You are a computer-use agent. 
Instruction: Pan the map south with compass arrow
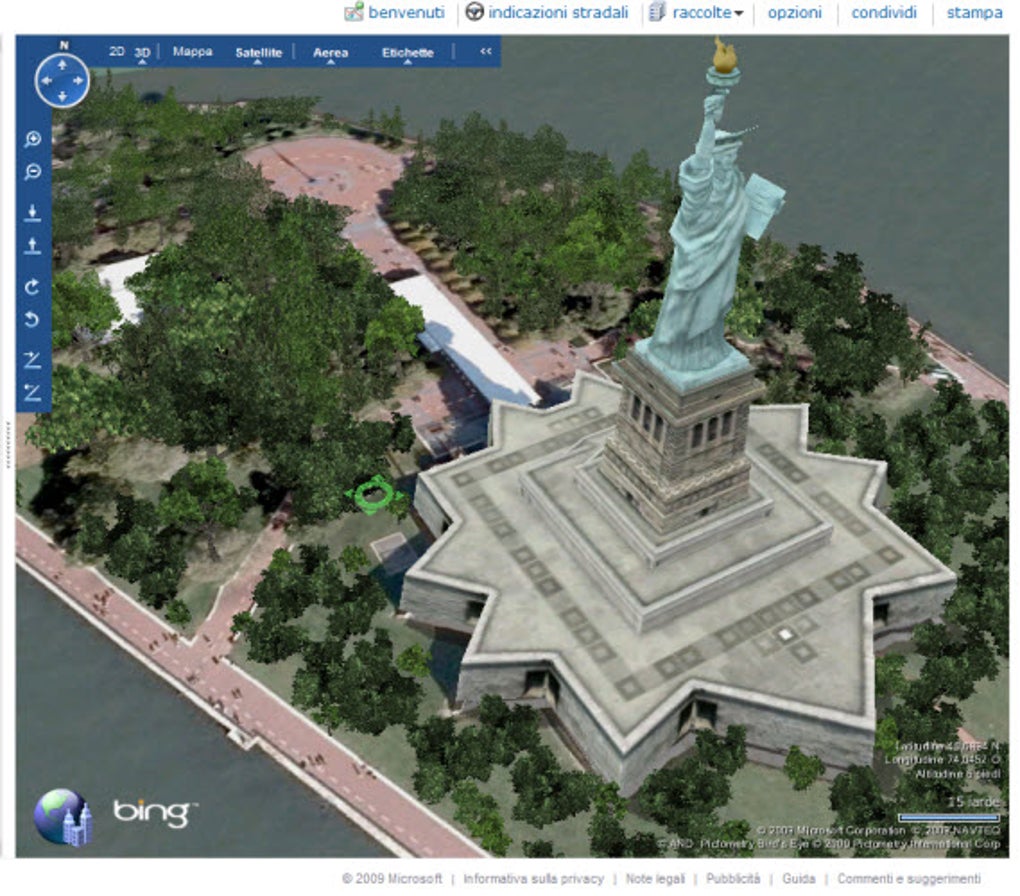tap(62, 96)
